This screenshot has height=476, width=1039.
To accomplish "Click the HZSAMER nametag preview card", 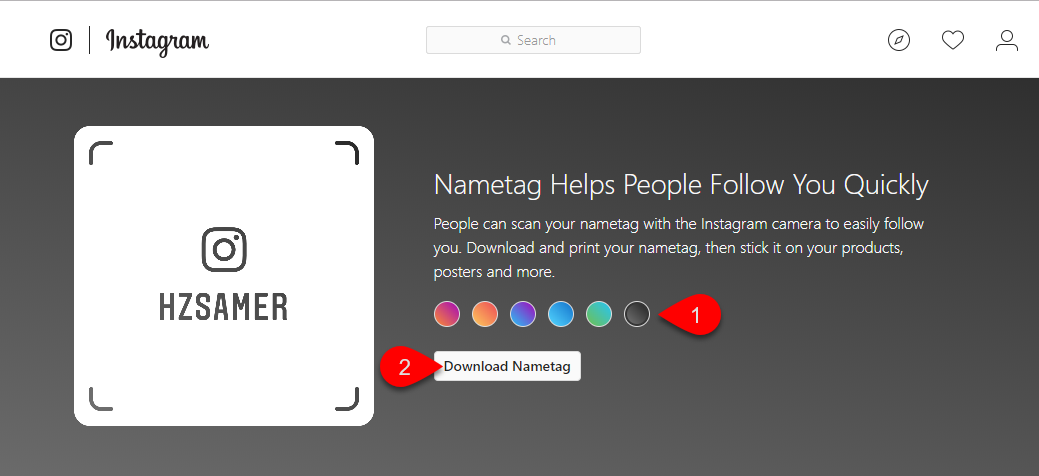I will (224, 276).
